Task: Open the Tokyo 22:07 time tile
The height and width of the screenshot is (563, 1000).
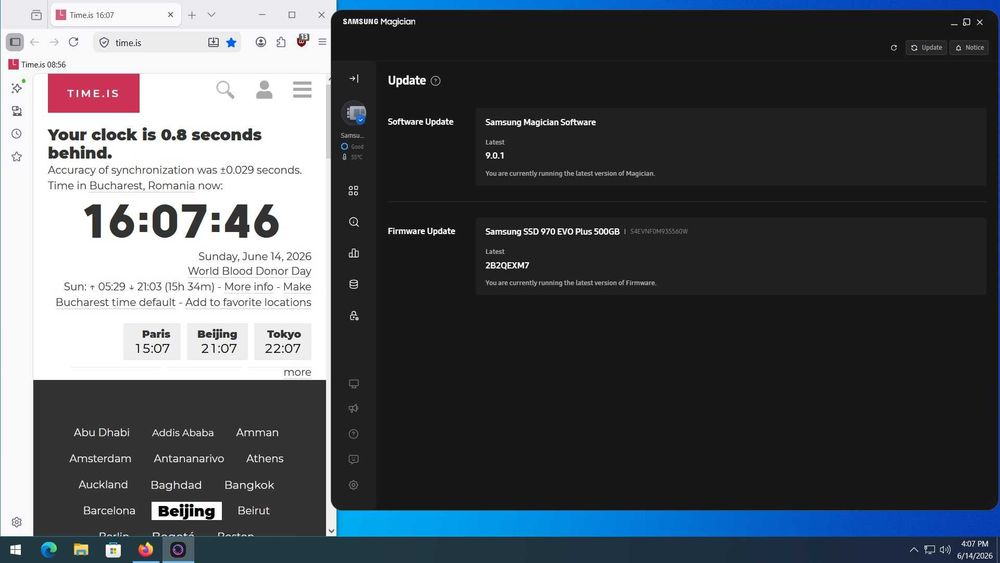Action: [x=283, y=342]
